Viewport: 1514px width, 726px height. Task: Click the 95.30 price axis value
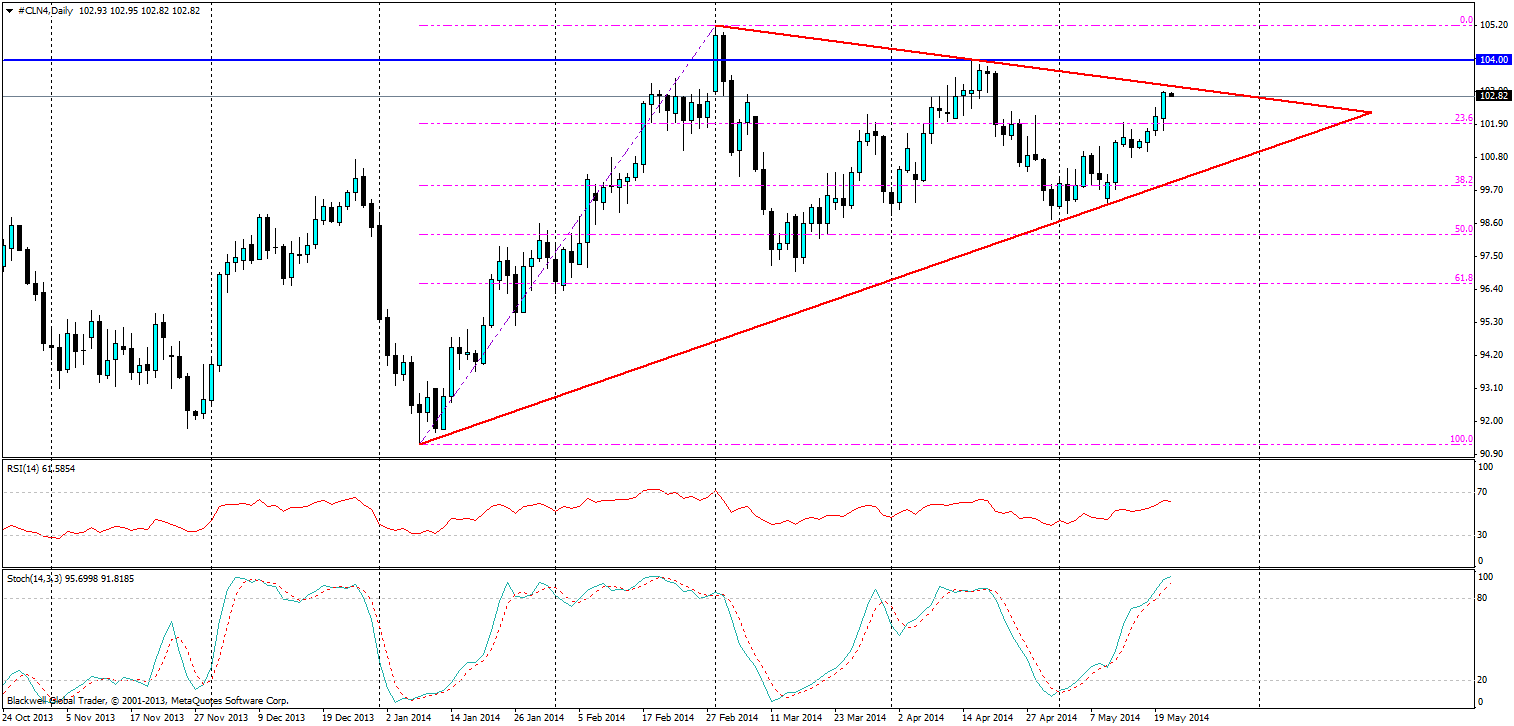point(1492,322)
